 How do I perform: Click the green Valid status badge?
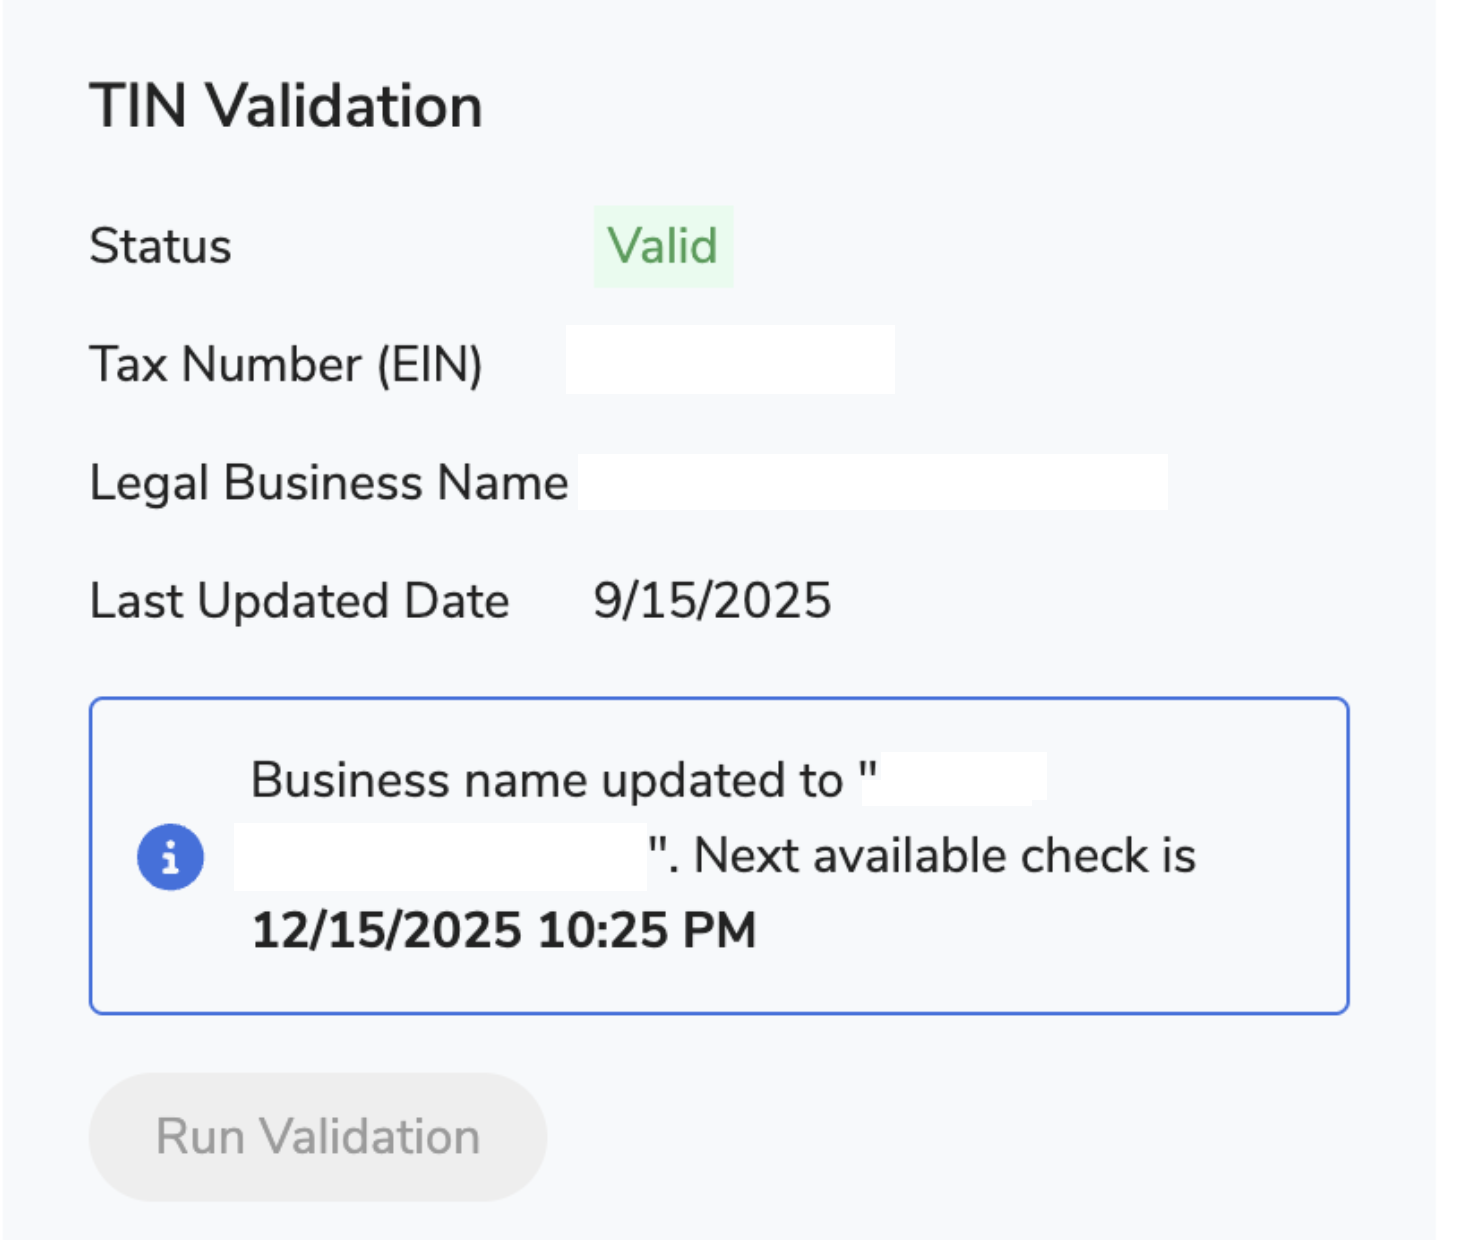click(x=662, y=246)
